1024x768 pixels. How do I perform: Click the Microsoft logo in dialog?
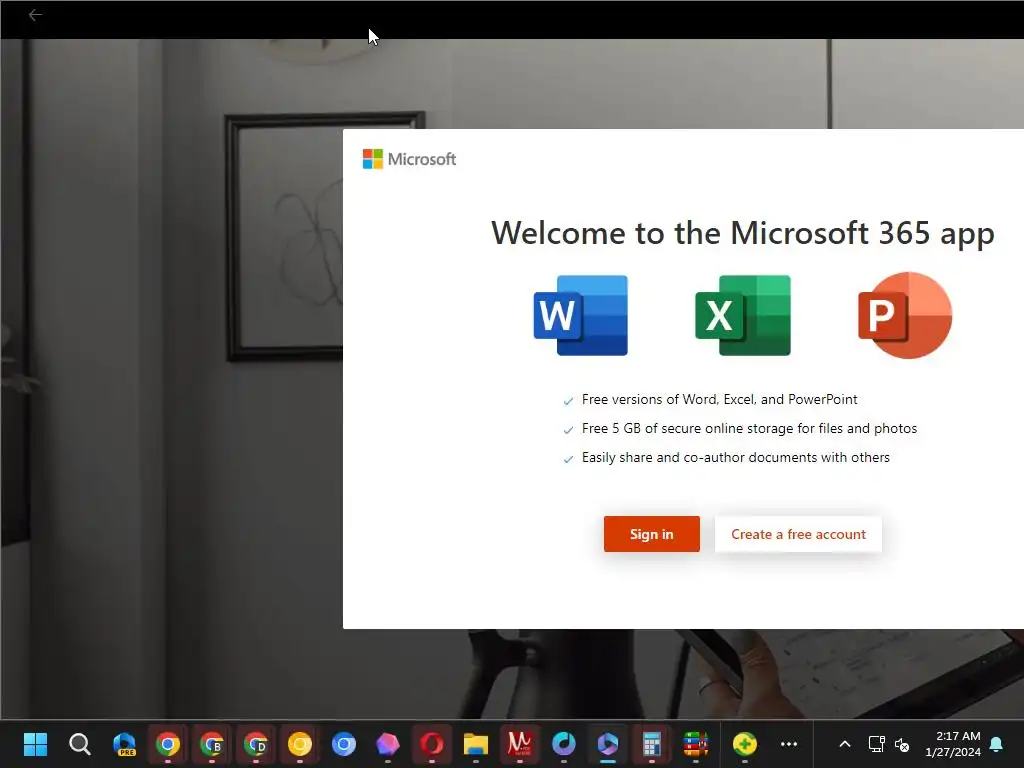click(409, 159)
